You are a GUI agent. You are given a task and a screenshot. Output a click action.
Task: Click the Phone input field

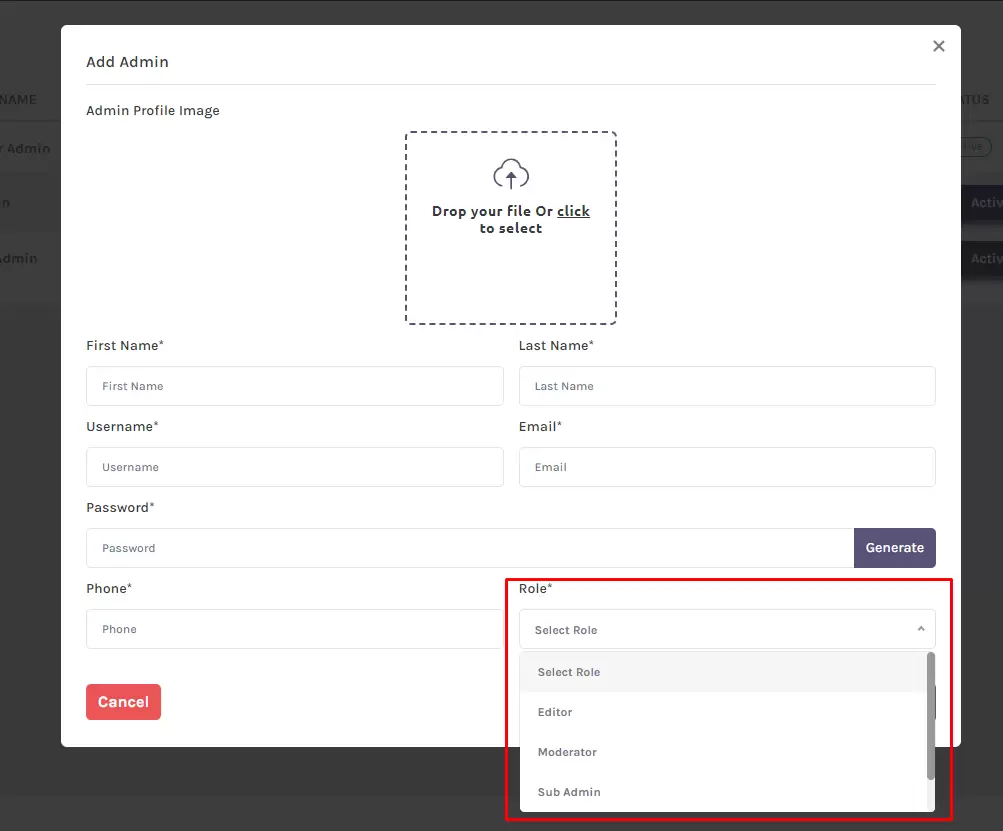[x=295, y=629]
